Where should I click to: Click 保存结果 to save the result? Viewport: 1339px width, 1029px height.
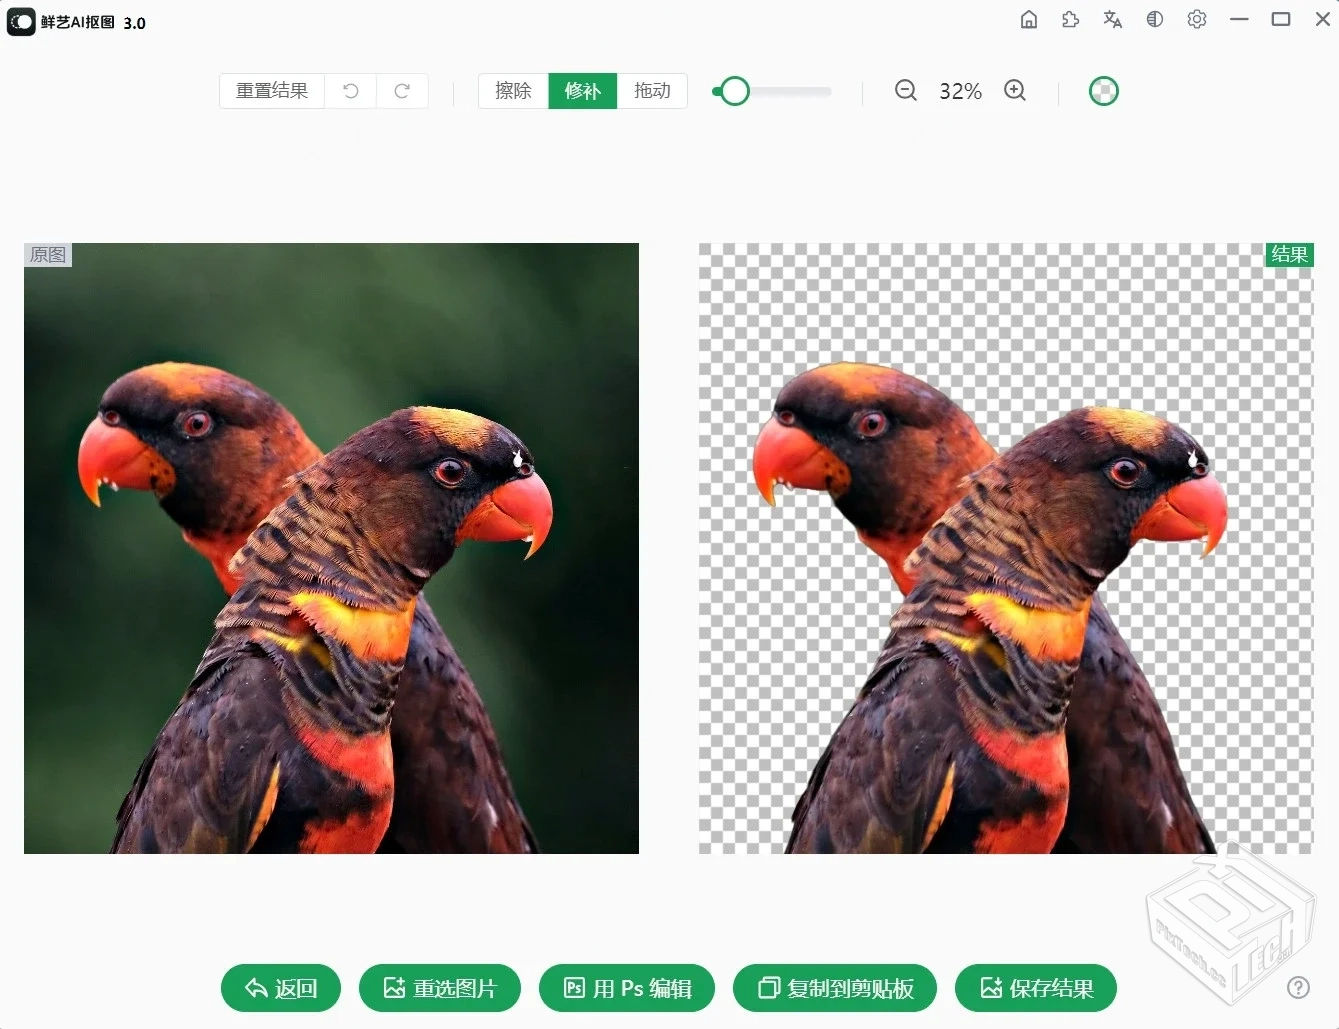coord(1036,988)
